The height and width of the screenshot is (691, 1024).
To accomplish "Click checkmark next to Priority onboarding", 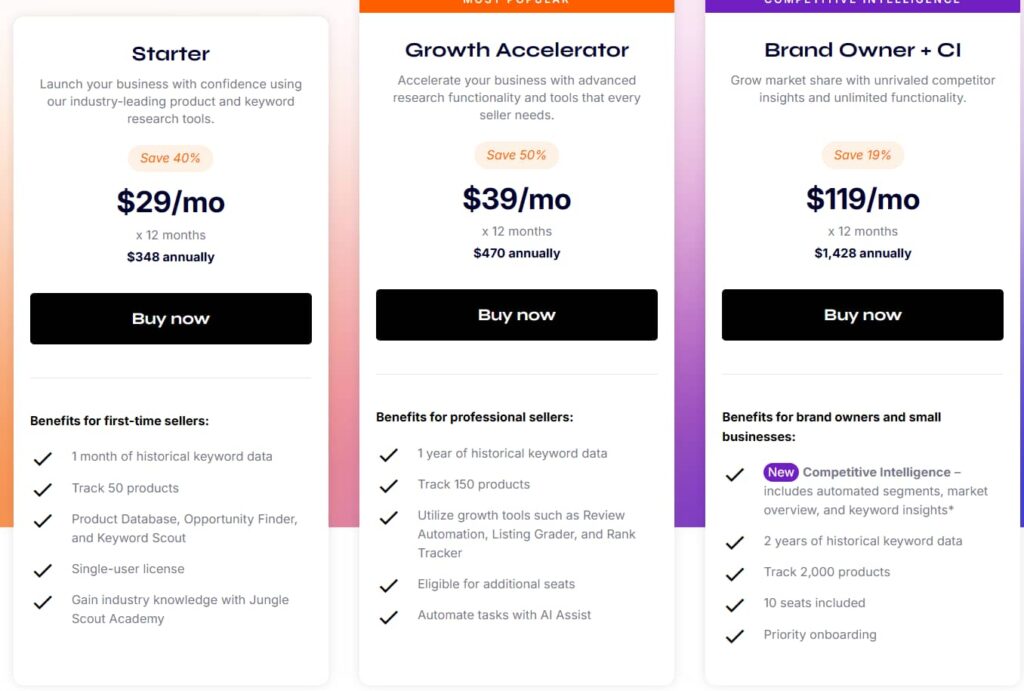I will pyautogui.click(x=734, y=636).
